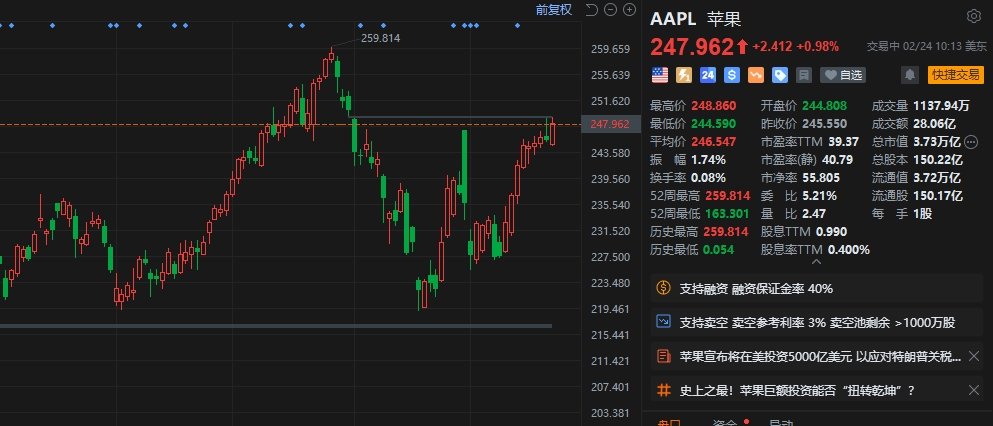Click the 247.962 current price axis label
Image resolution: width=993 pixels, height=426 pixels.
[609, 124]
